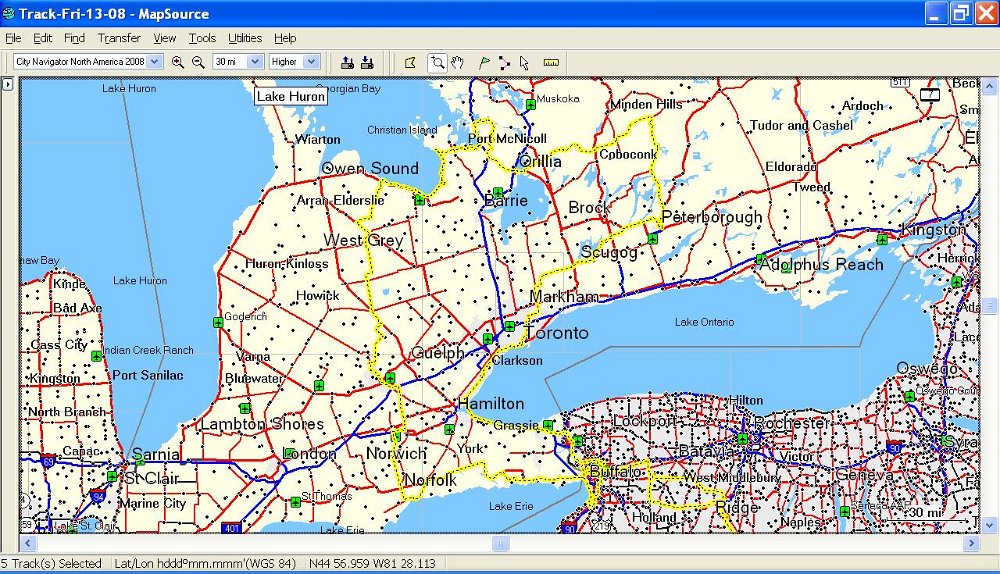Click the Buffalo map label
Image resolution: width=1000 pixels, height=574 pixels.
(x=615, y=472)
